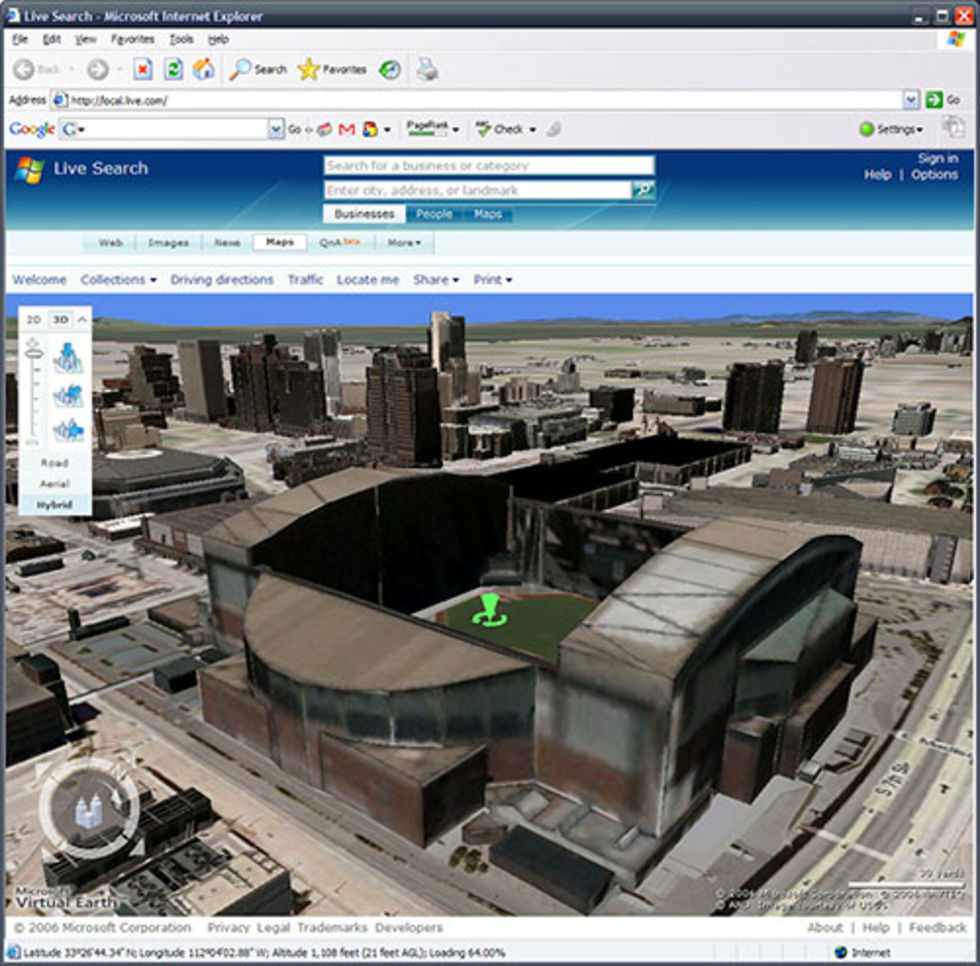Click the Traffic link
980x966 pixels.
[x=305, y=279]
